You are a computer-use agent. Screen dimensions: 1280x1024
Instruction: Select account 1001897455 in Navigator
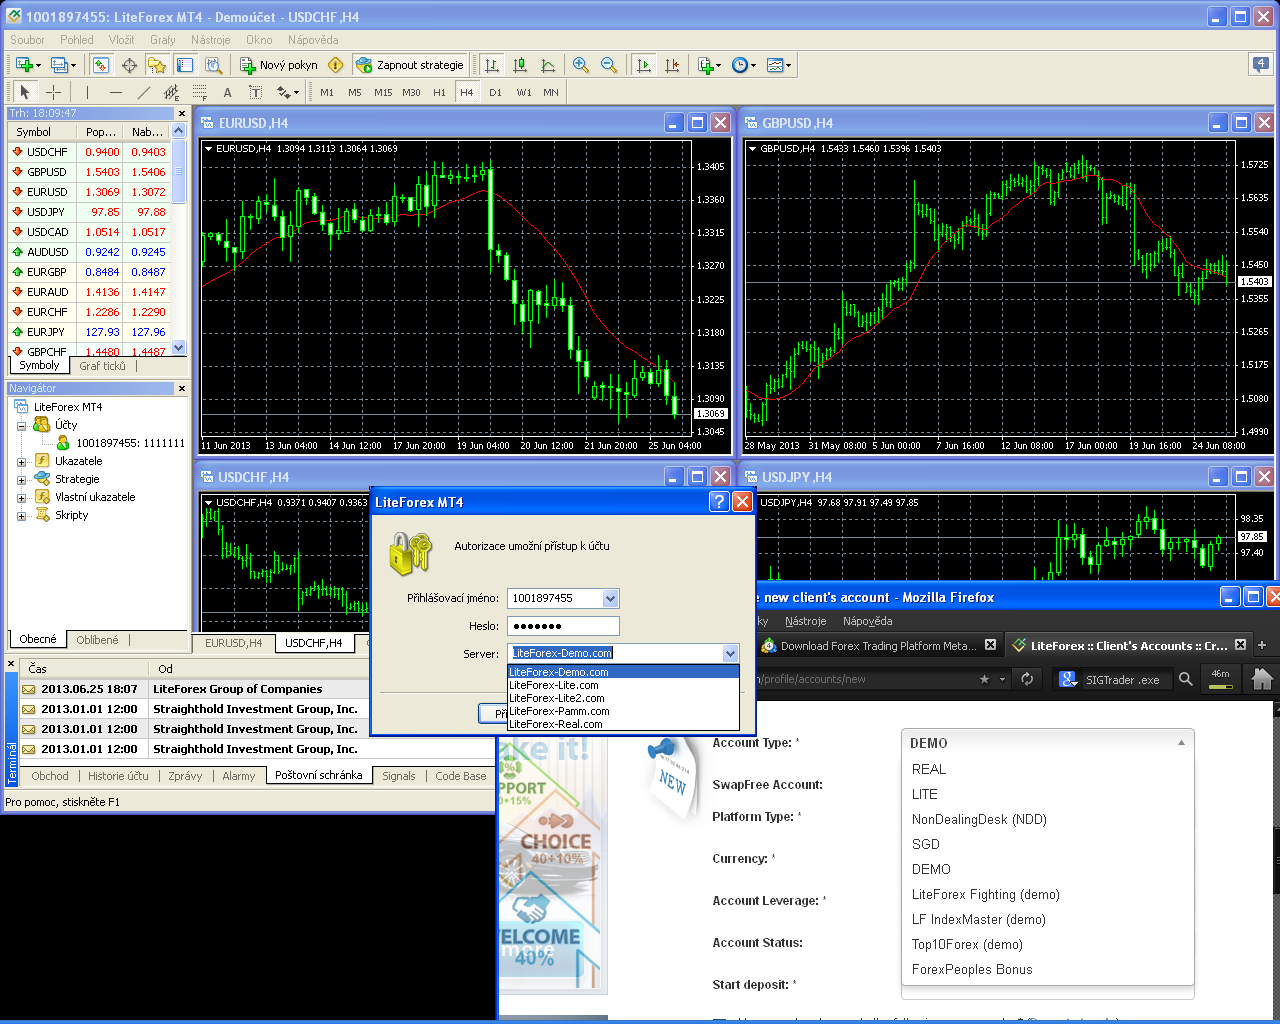coord(130,443)
